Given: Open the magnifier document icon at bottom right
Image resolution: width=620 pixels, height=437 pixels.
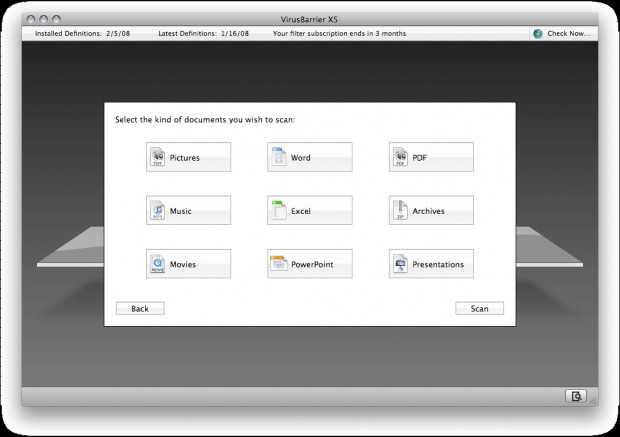Looking at the screenshot, I should [576, 396].
